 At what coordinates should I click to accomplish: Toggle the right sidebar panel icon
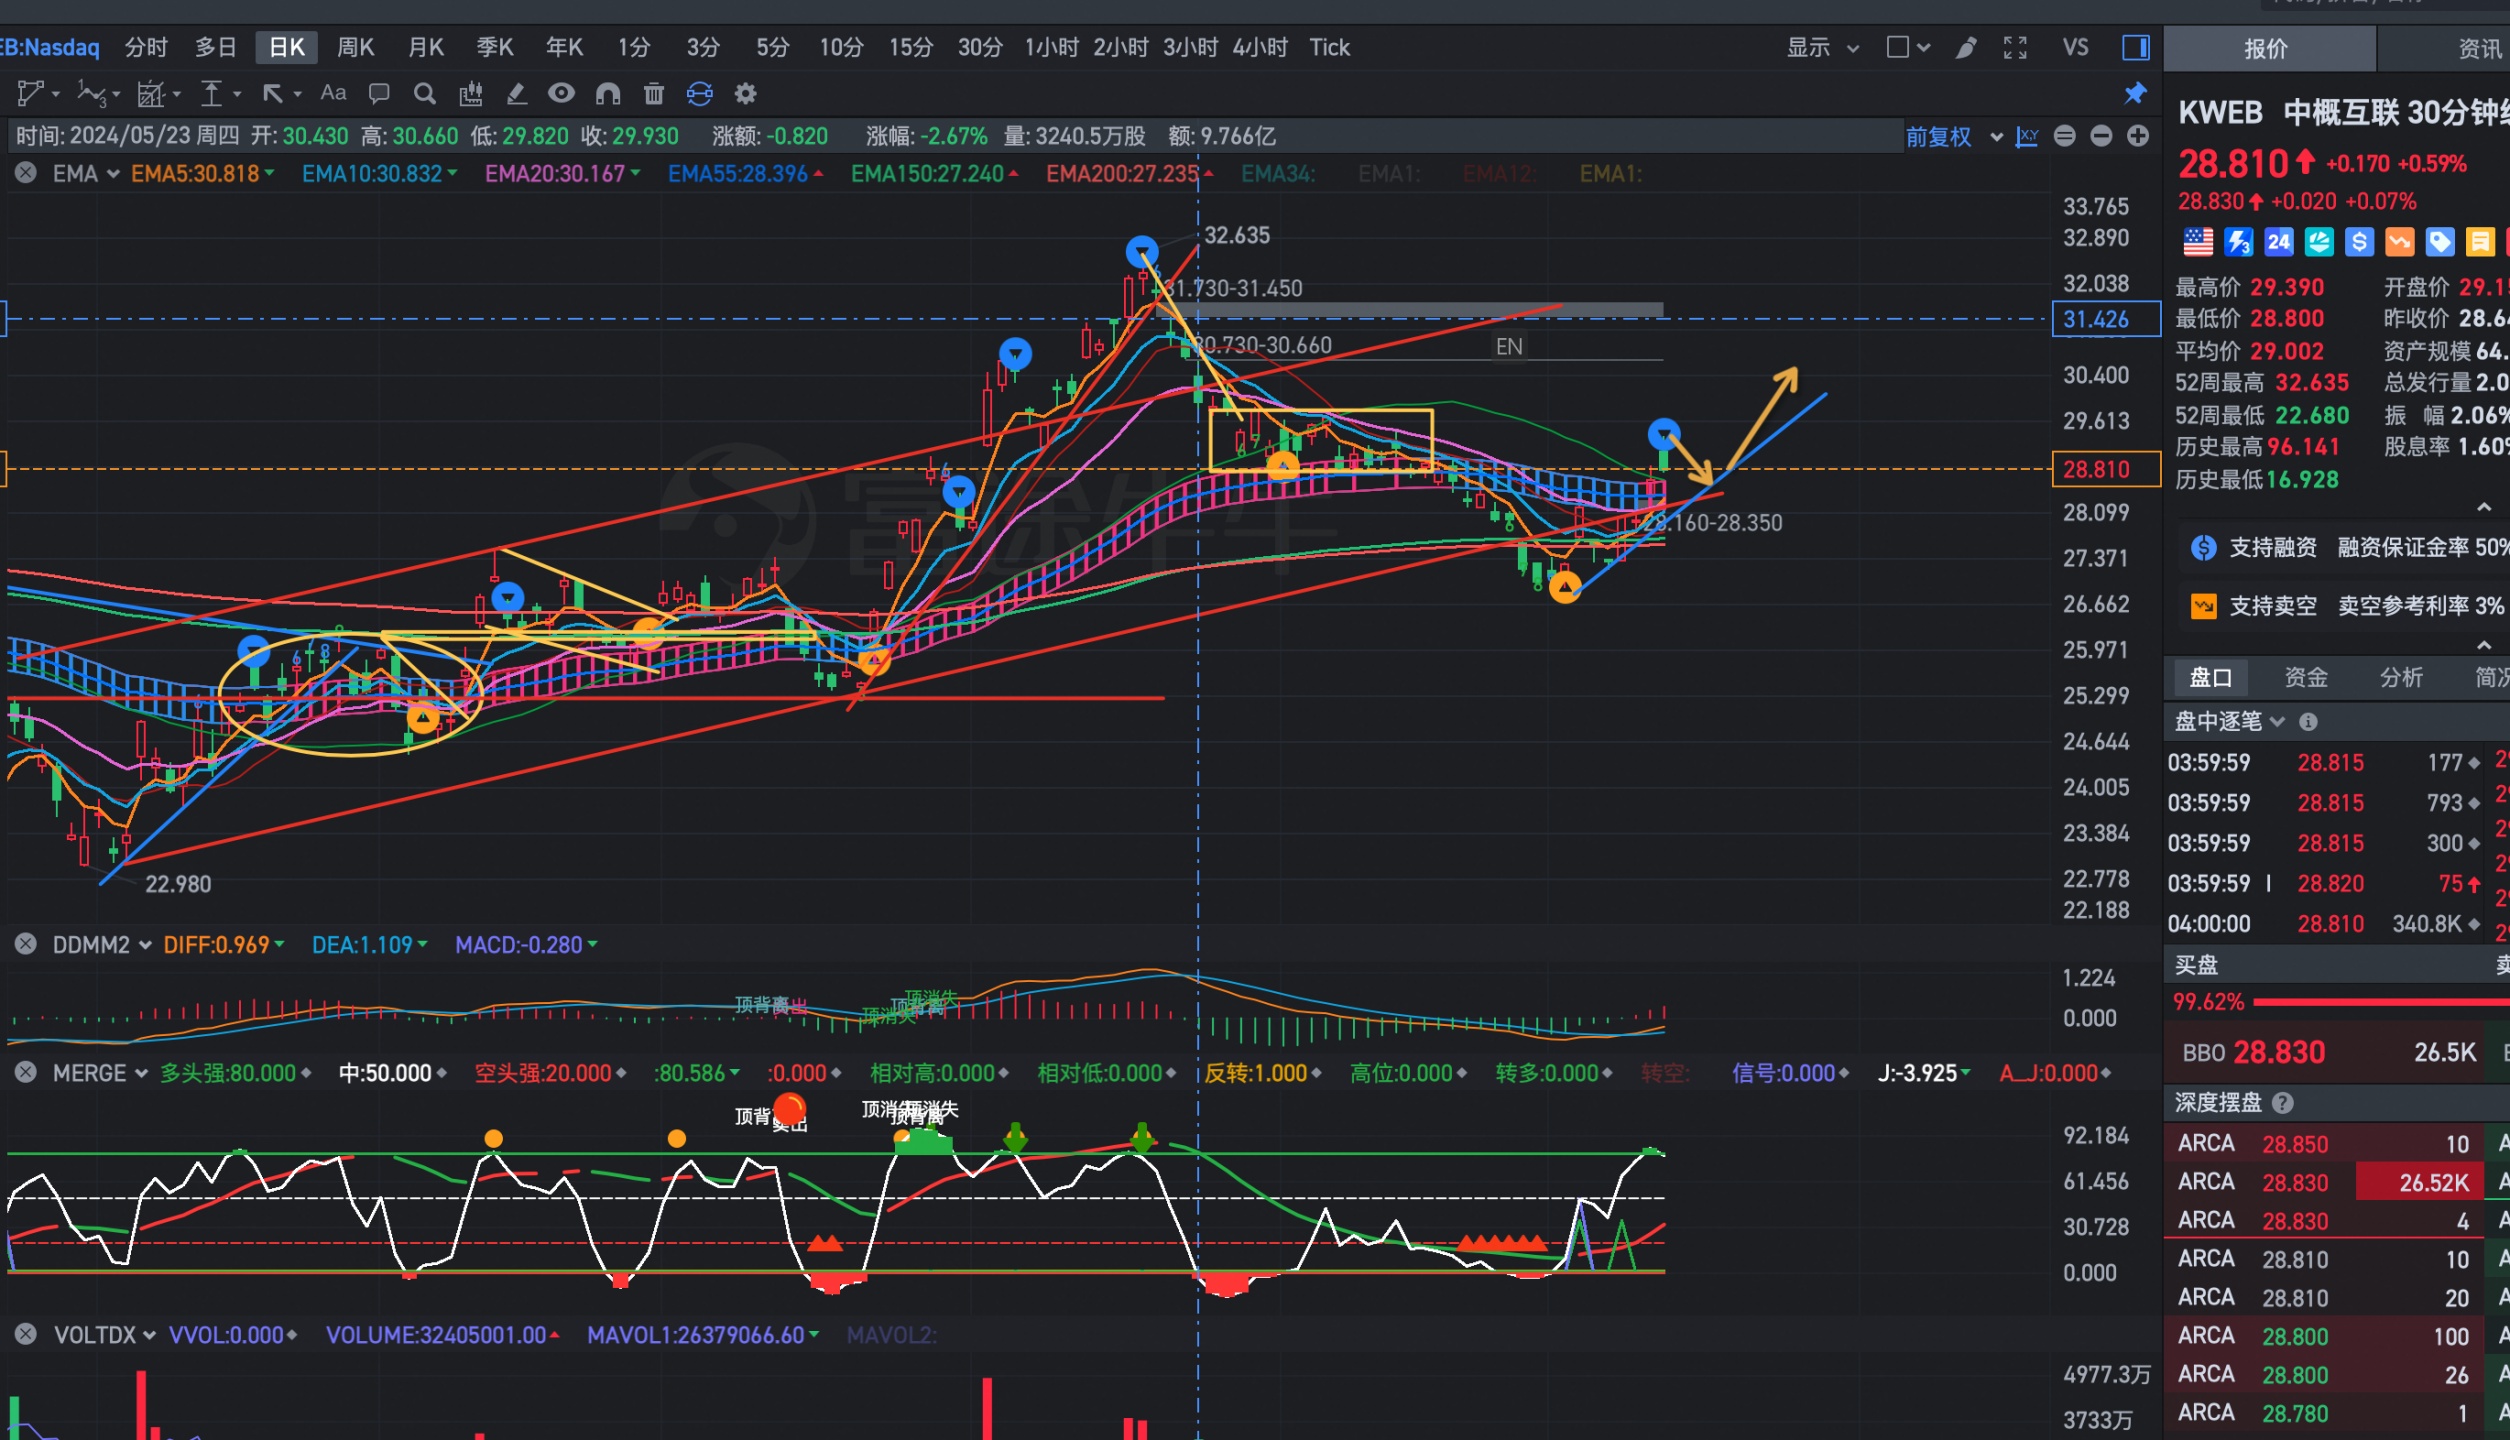2135,48
